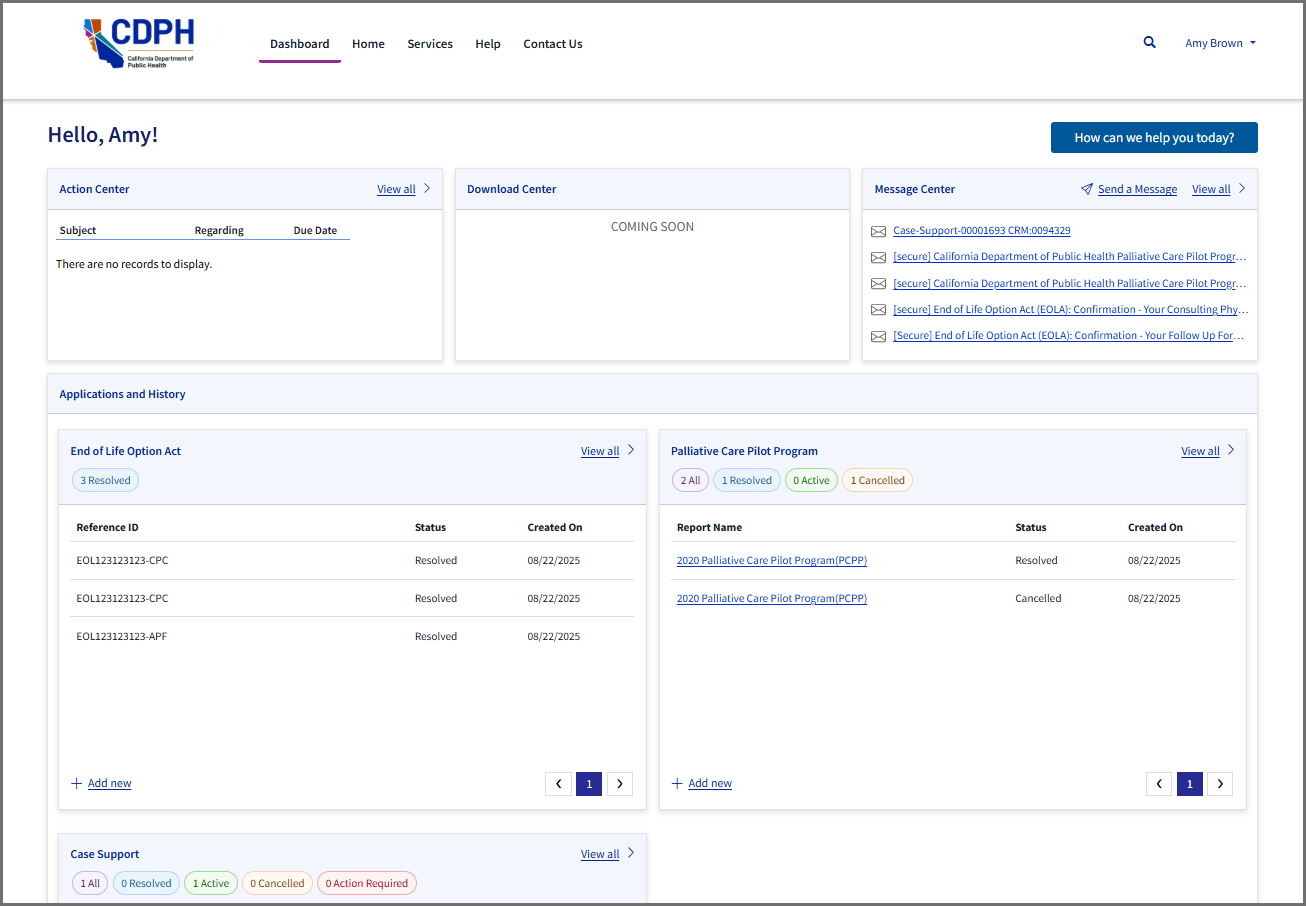
Task: Go to next page in Palliative Care table
Action: pyautogui.click(x=1219, y=784)
